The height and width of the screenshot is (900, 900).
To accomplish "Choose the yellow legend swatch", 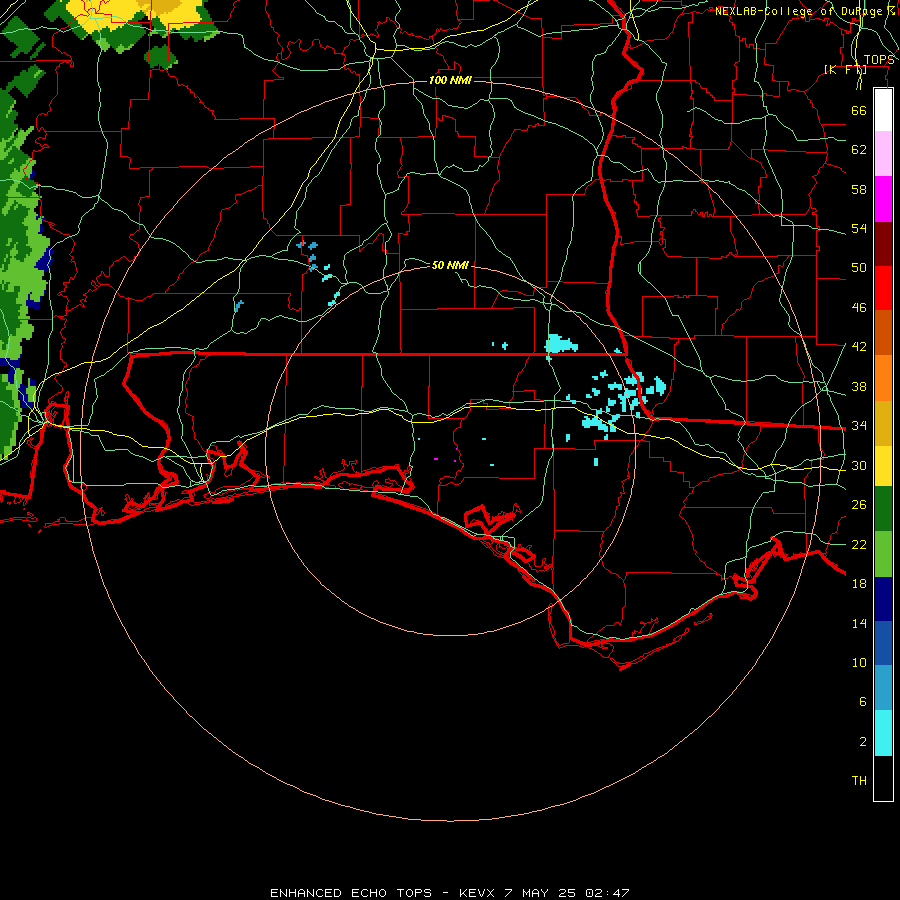I will tap(883, 466).
